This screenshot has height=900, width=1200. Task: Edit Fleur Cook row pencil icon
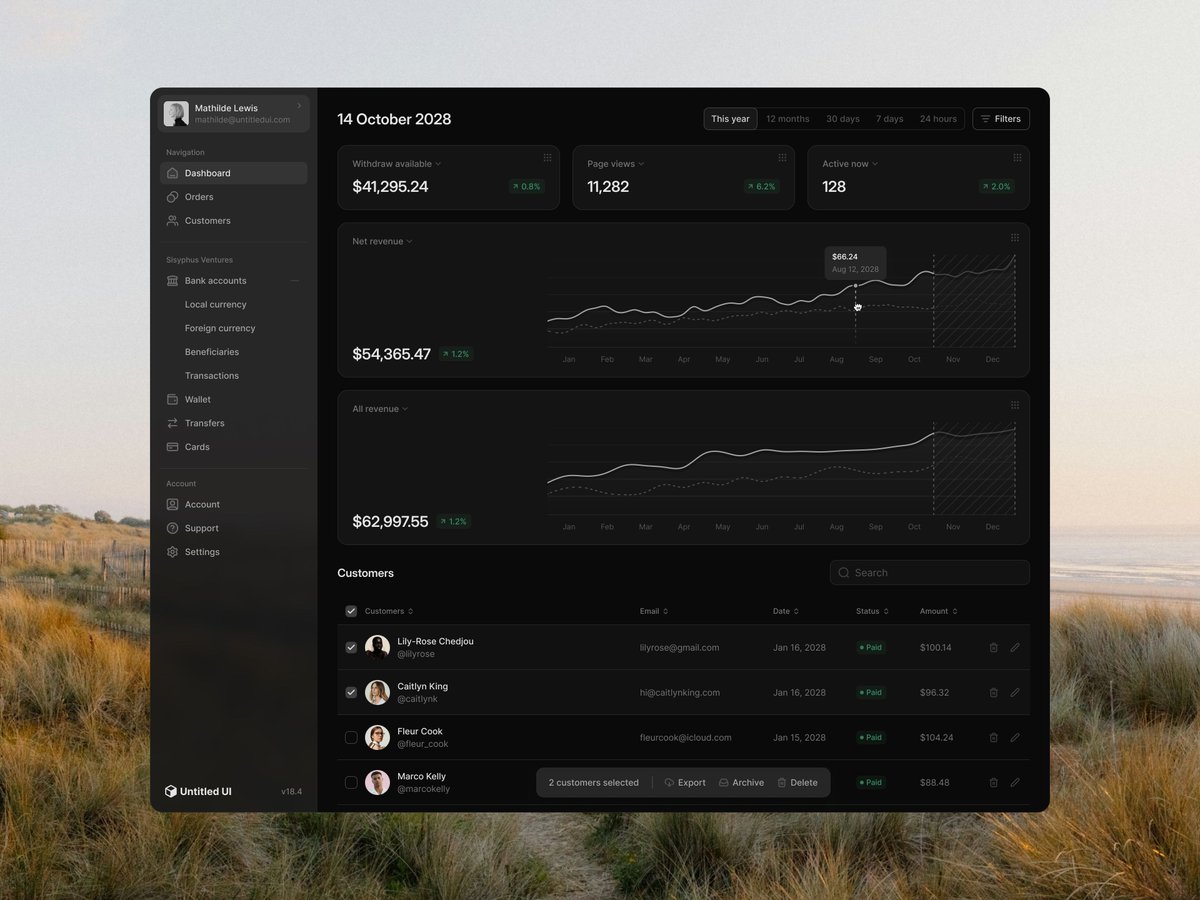click(1015, 737)
